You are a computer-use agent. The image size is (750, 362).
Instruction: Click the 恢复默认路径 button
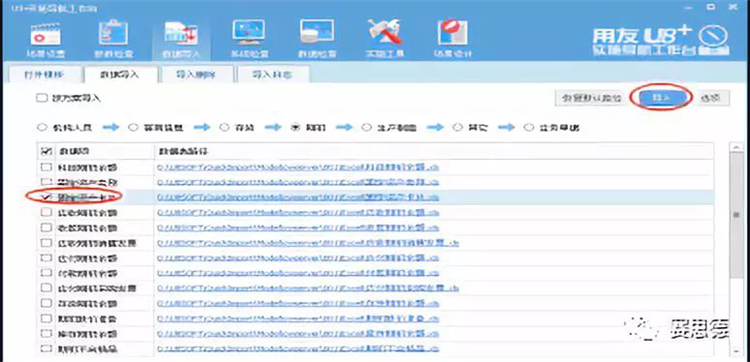591,98
